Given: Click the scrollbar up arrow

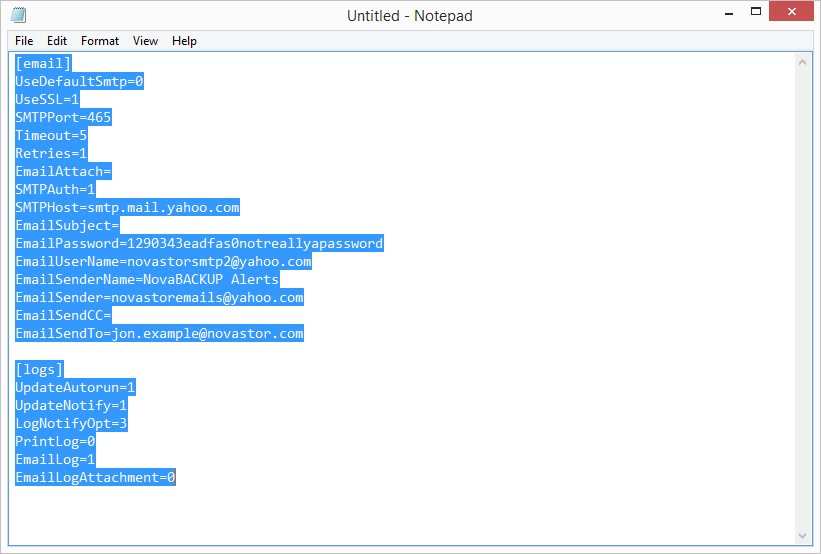Looking at the screenshot, I should point(802,62).
